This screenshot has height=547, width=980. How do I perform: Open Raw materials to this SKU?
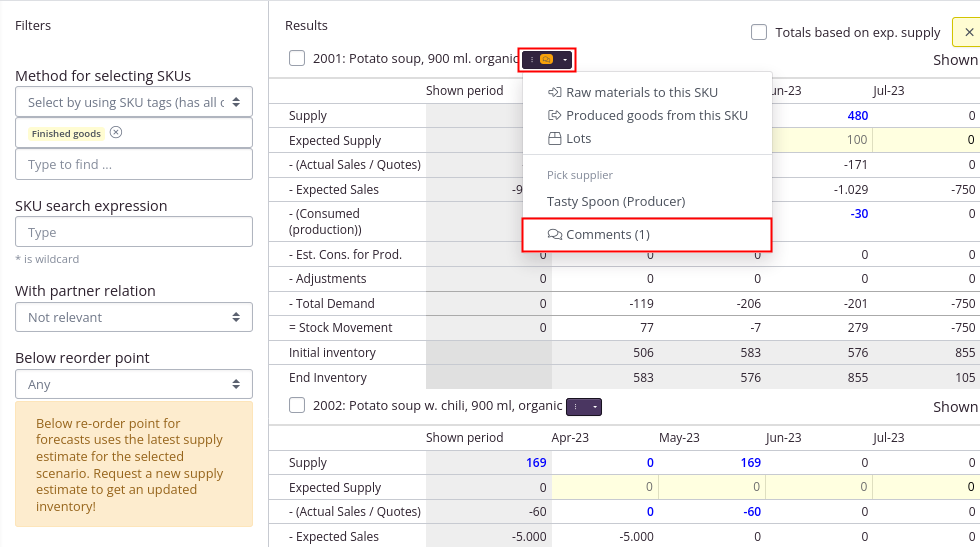pyautogui.click(x=641, y=92)
